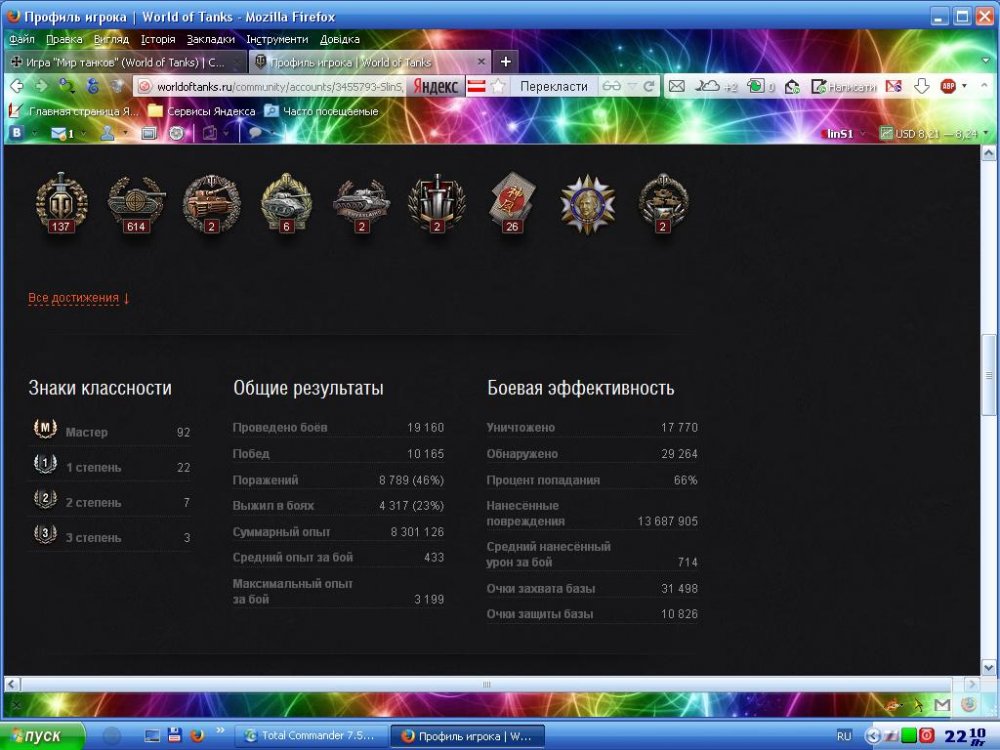Open the 'Главная страница Я...' bookmark
Screen dimensions: 1000x750
73,111
